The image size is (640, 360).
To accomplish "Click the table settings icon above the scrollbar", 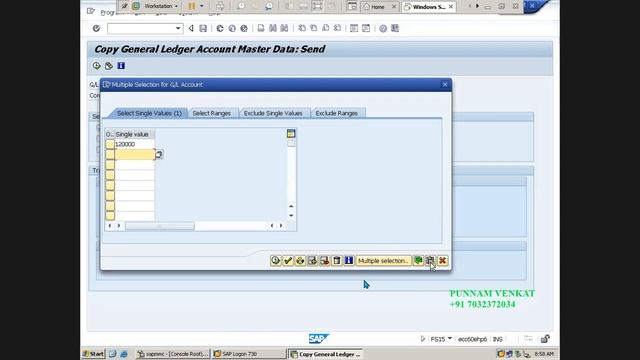I will (x=291, y=133).
